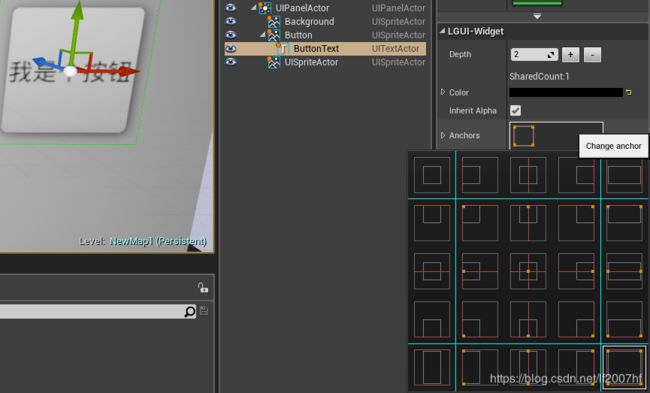The image size is (650, 393).
Task: Select the bottom-left anchor preset
Action: (480, 319)
